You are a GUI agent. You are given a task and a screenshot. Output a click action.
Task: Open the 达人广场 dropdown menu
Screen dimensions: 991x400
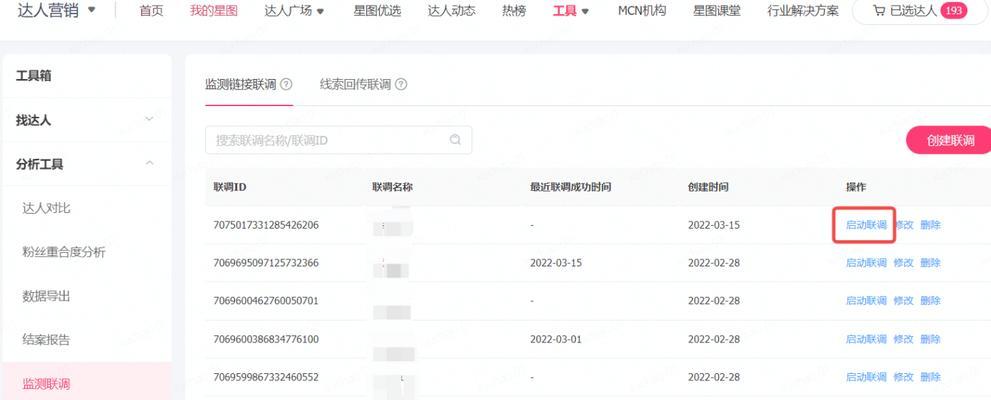click(x=294, y=11)
